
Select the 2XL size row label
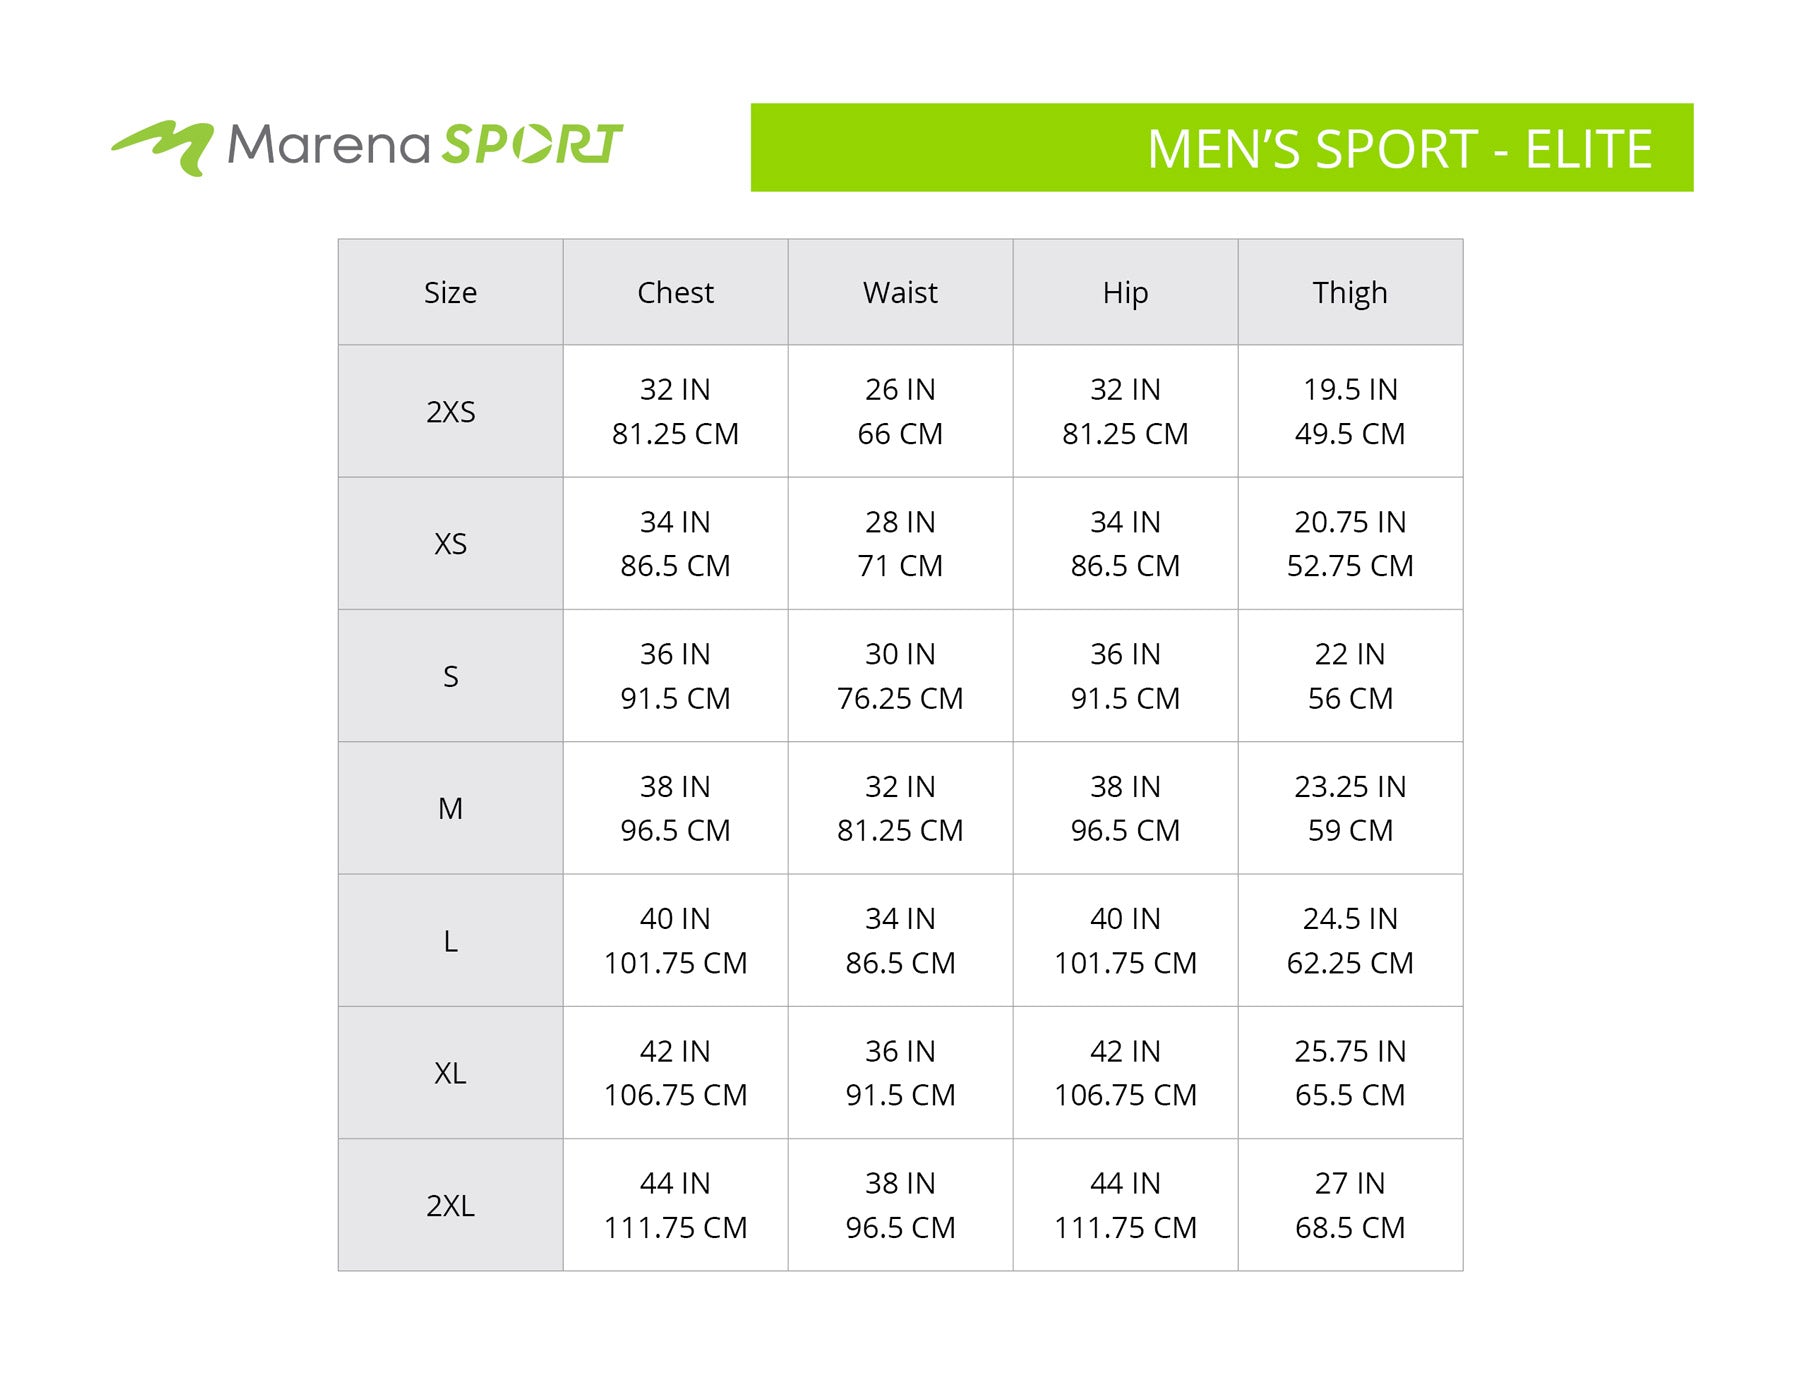coord(450,1206)
